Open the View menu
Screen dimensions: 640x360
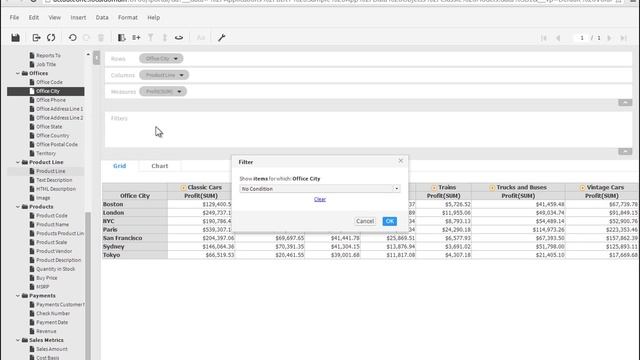coord(54,18)
